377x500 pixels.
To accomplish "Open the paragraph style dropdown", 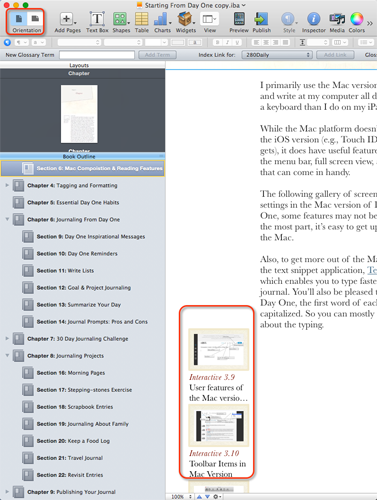I will (x=21, y=43).
